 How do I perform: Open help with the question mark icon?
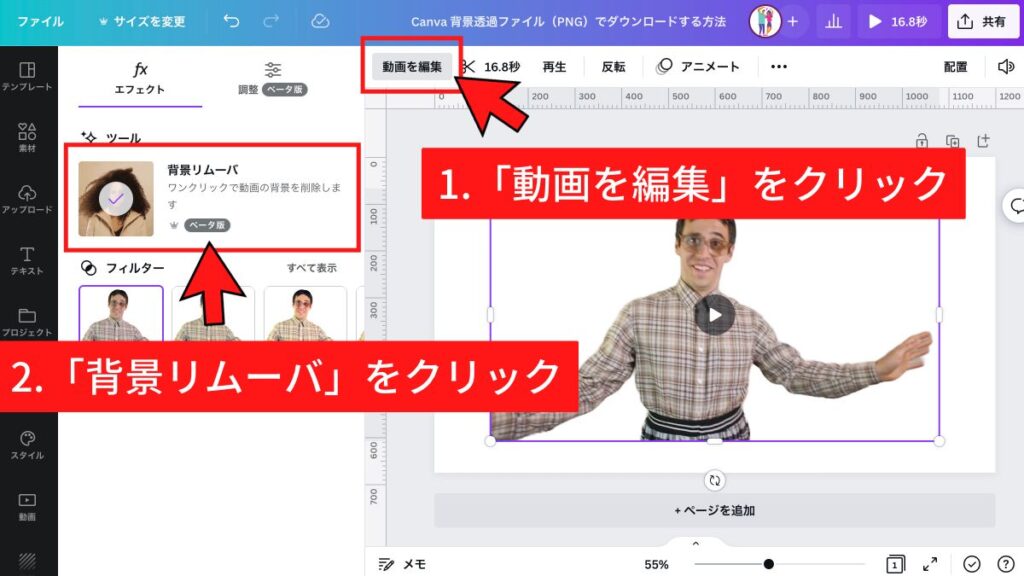click(x=1006, y=564)
